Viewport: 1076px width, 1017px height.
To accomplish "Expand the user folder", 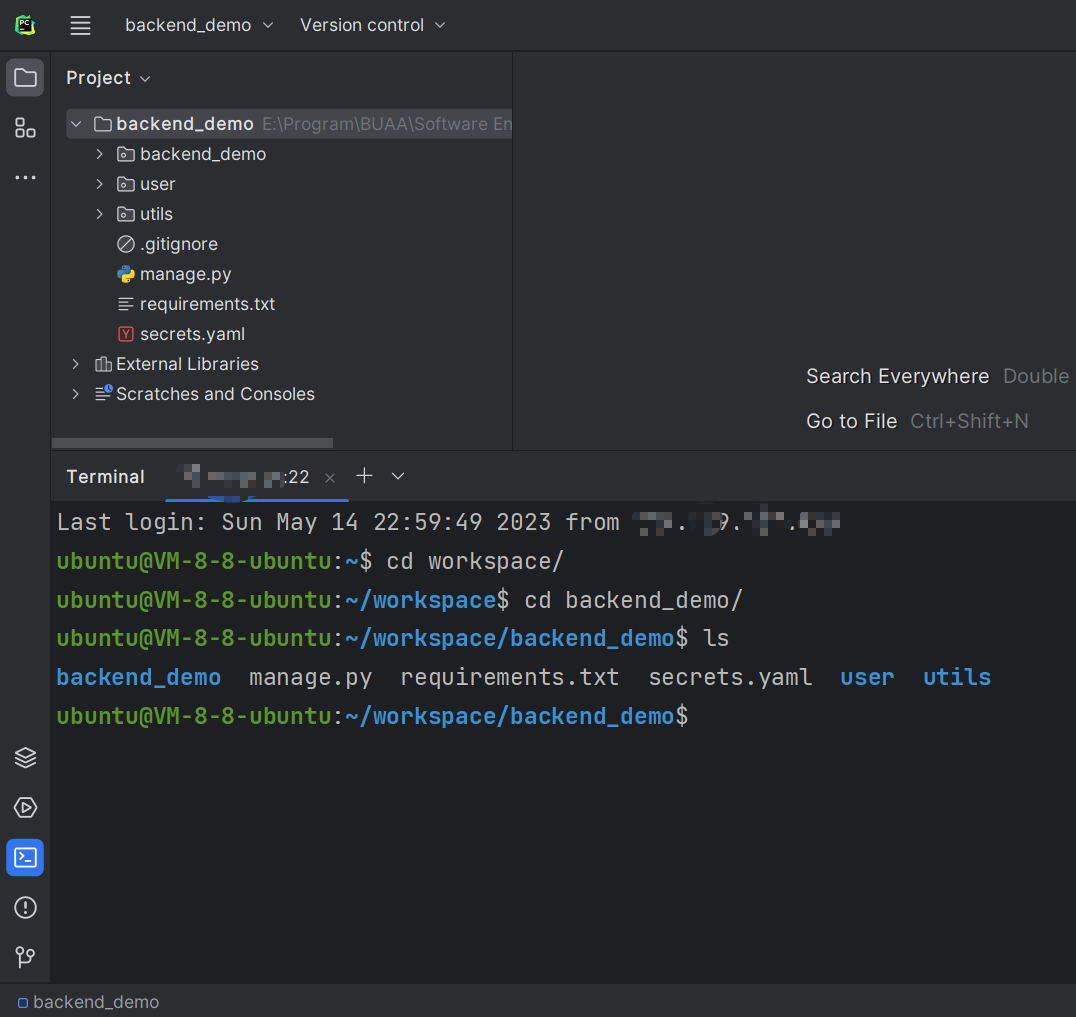I will point(99,184).
